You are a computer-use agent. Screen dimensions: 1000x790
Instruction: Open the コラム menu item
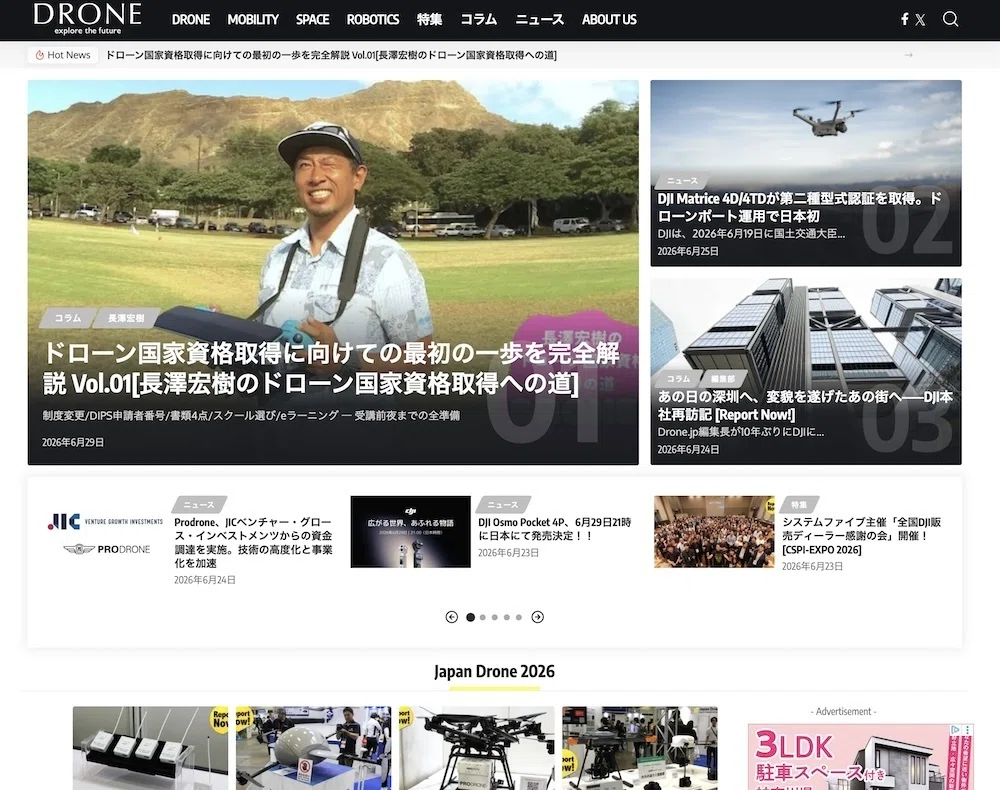[x=478, y=20]
